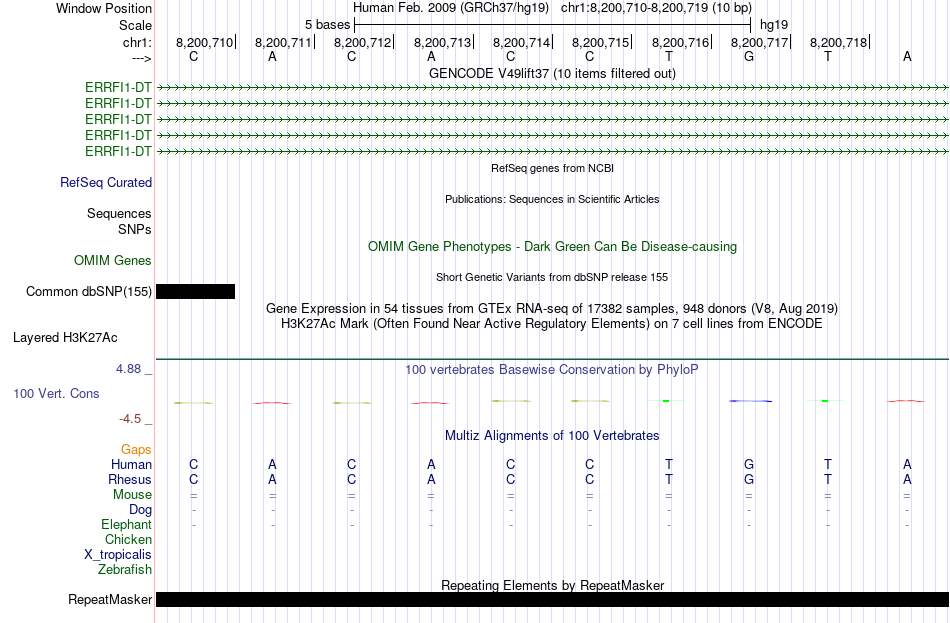Click the G base in the reference sequence row
950x623 pixels.
(749, 57)
